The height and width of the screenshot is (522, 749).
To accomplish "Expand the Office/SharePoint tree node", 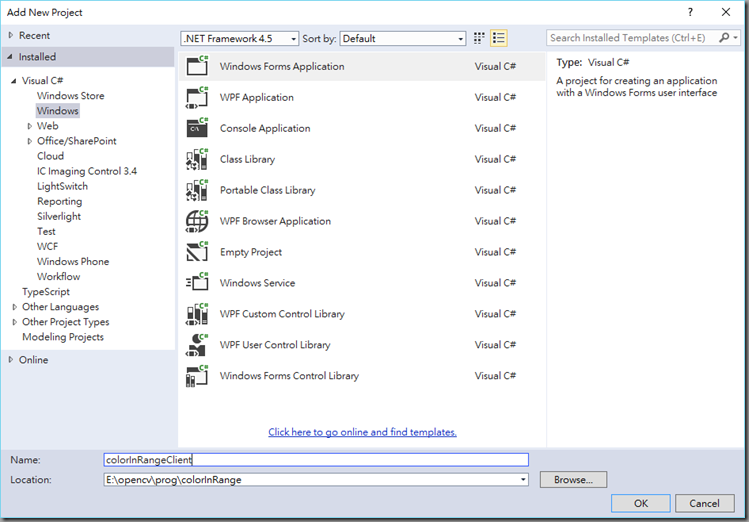I will pos(30,141).
